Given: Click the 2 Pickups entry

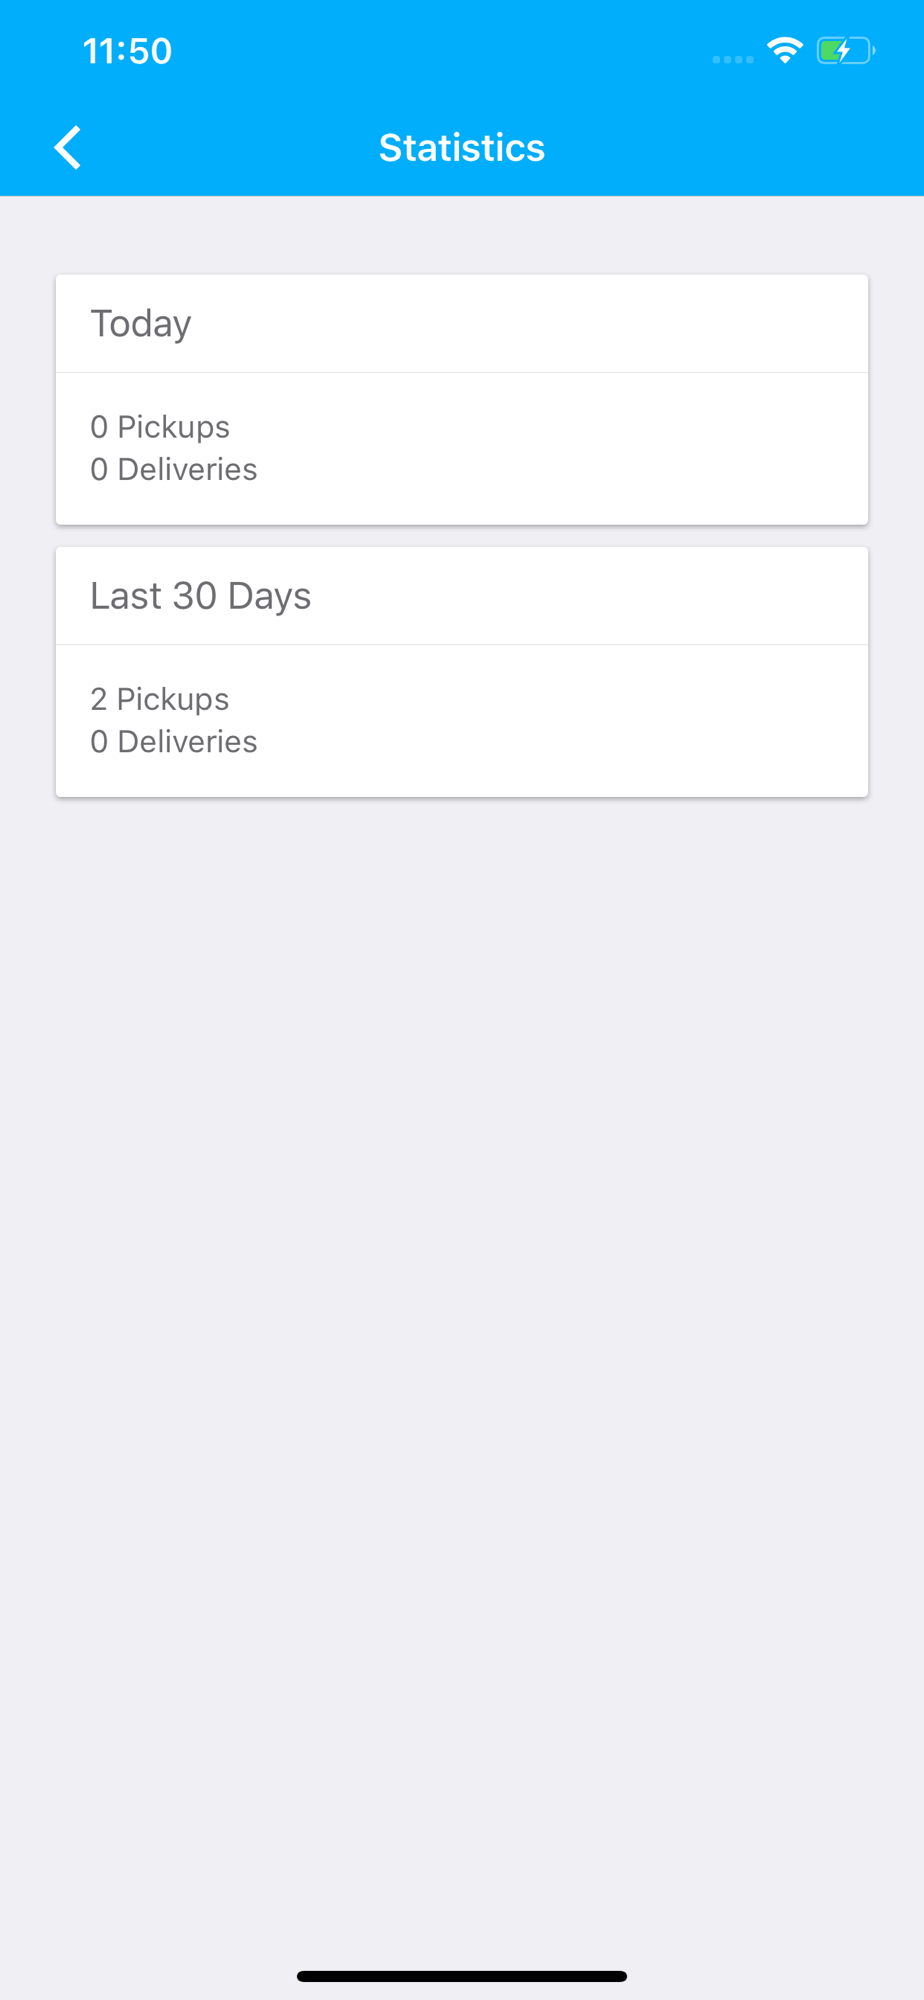Looking at the screenshot, I should tap(160, 699).
